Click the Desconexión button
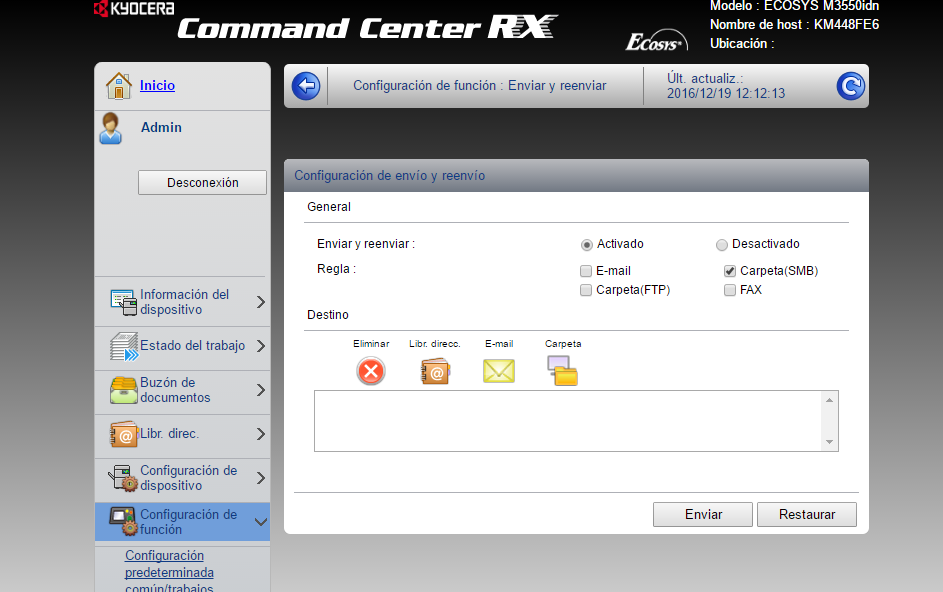Viewport: 943px width, 592px height. click(x=203, y=182)
